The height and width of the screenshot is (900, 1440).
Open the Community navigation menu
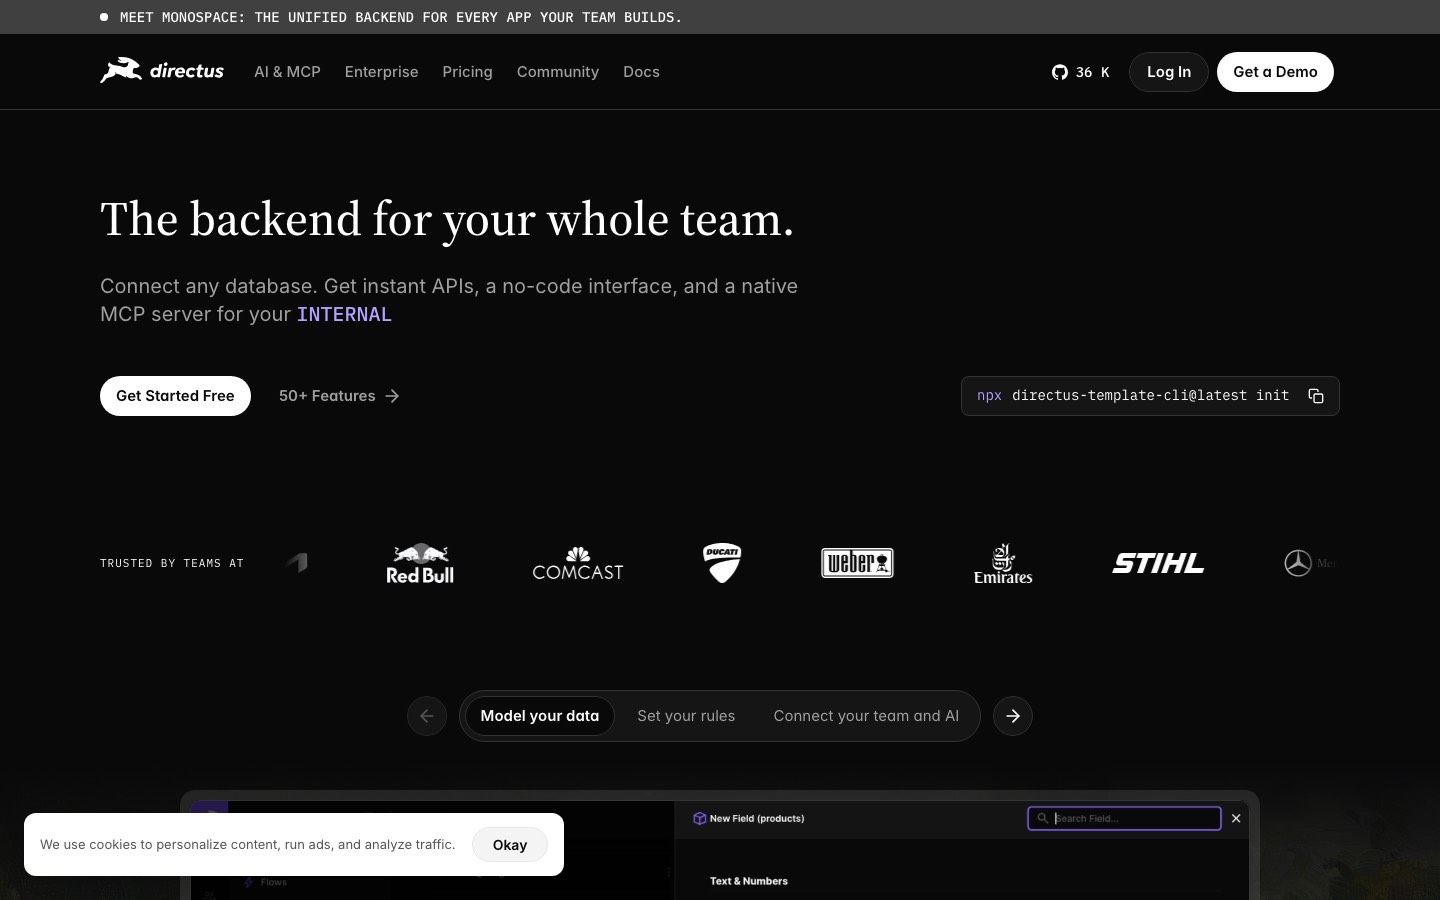point(558,72)
